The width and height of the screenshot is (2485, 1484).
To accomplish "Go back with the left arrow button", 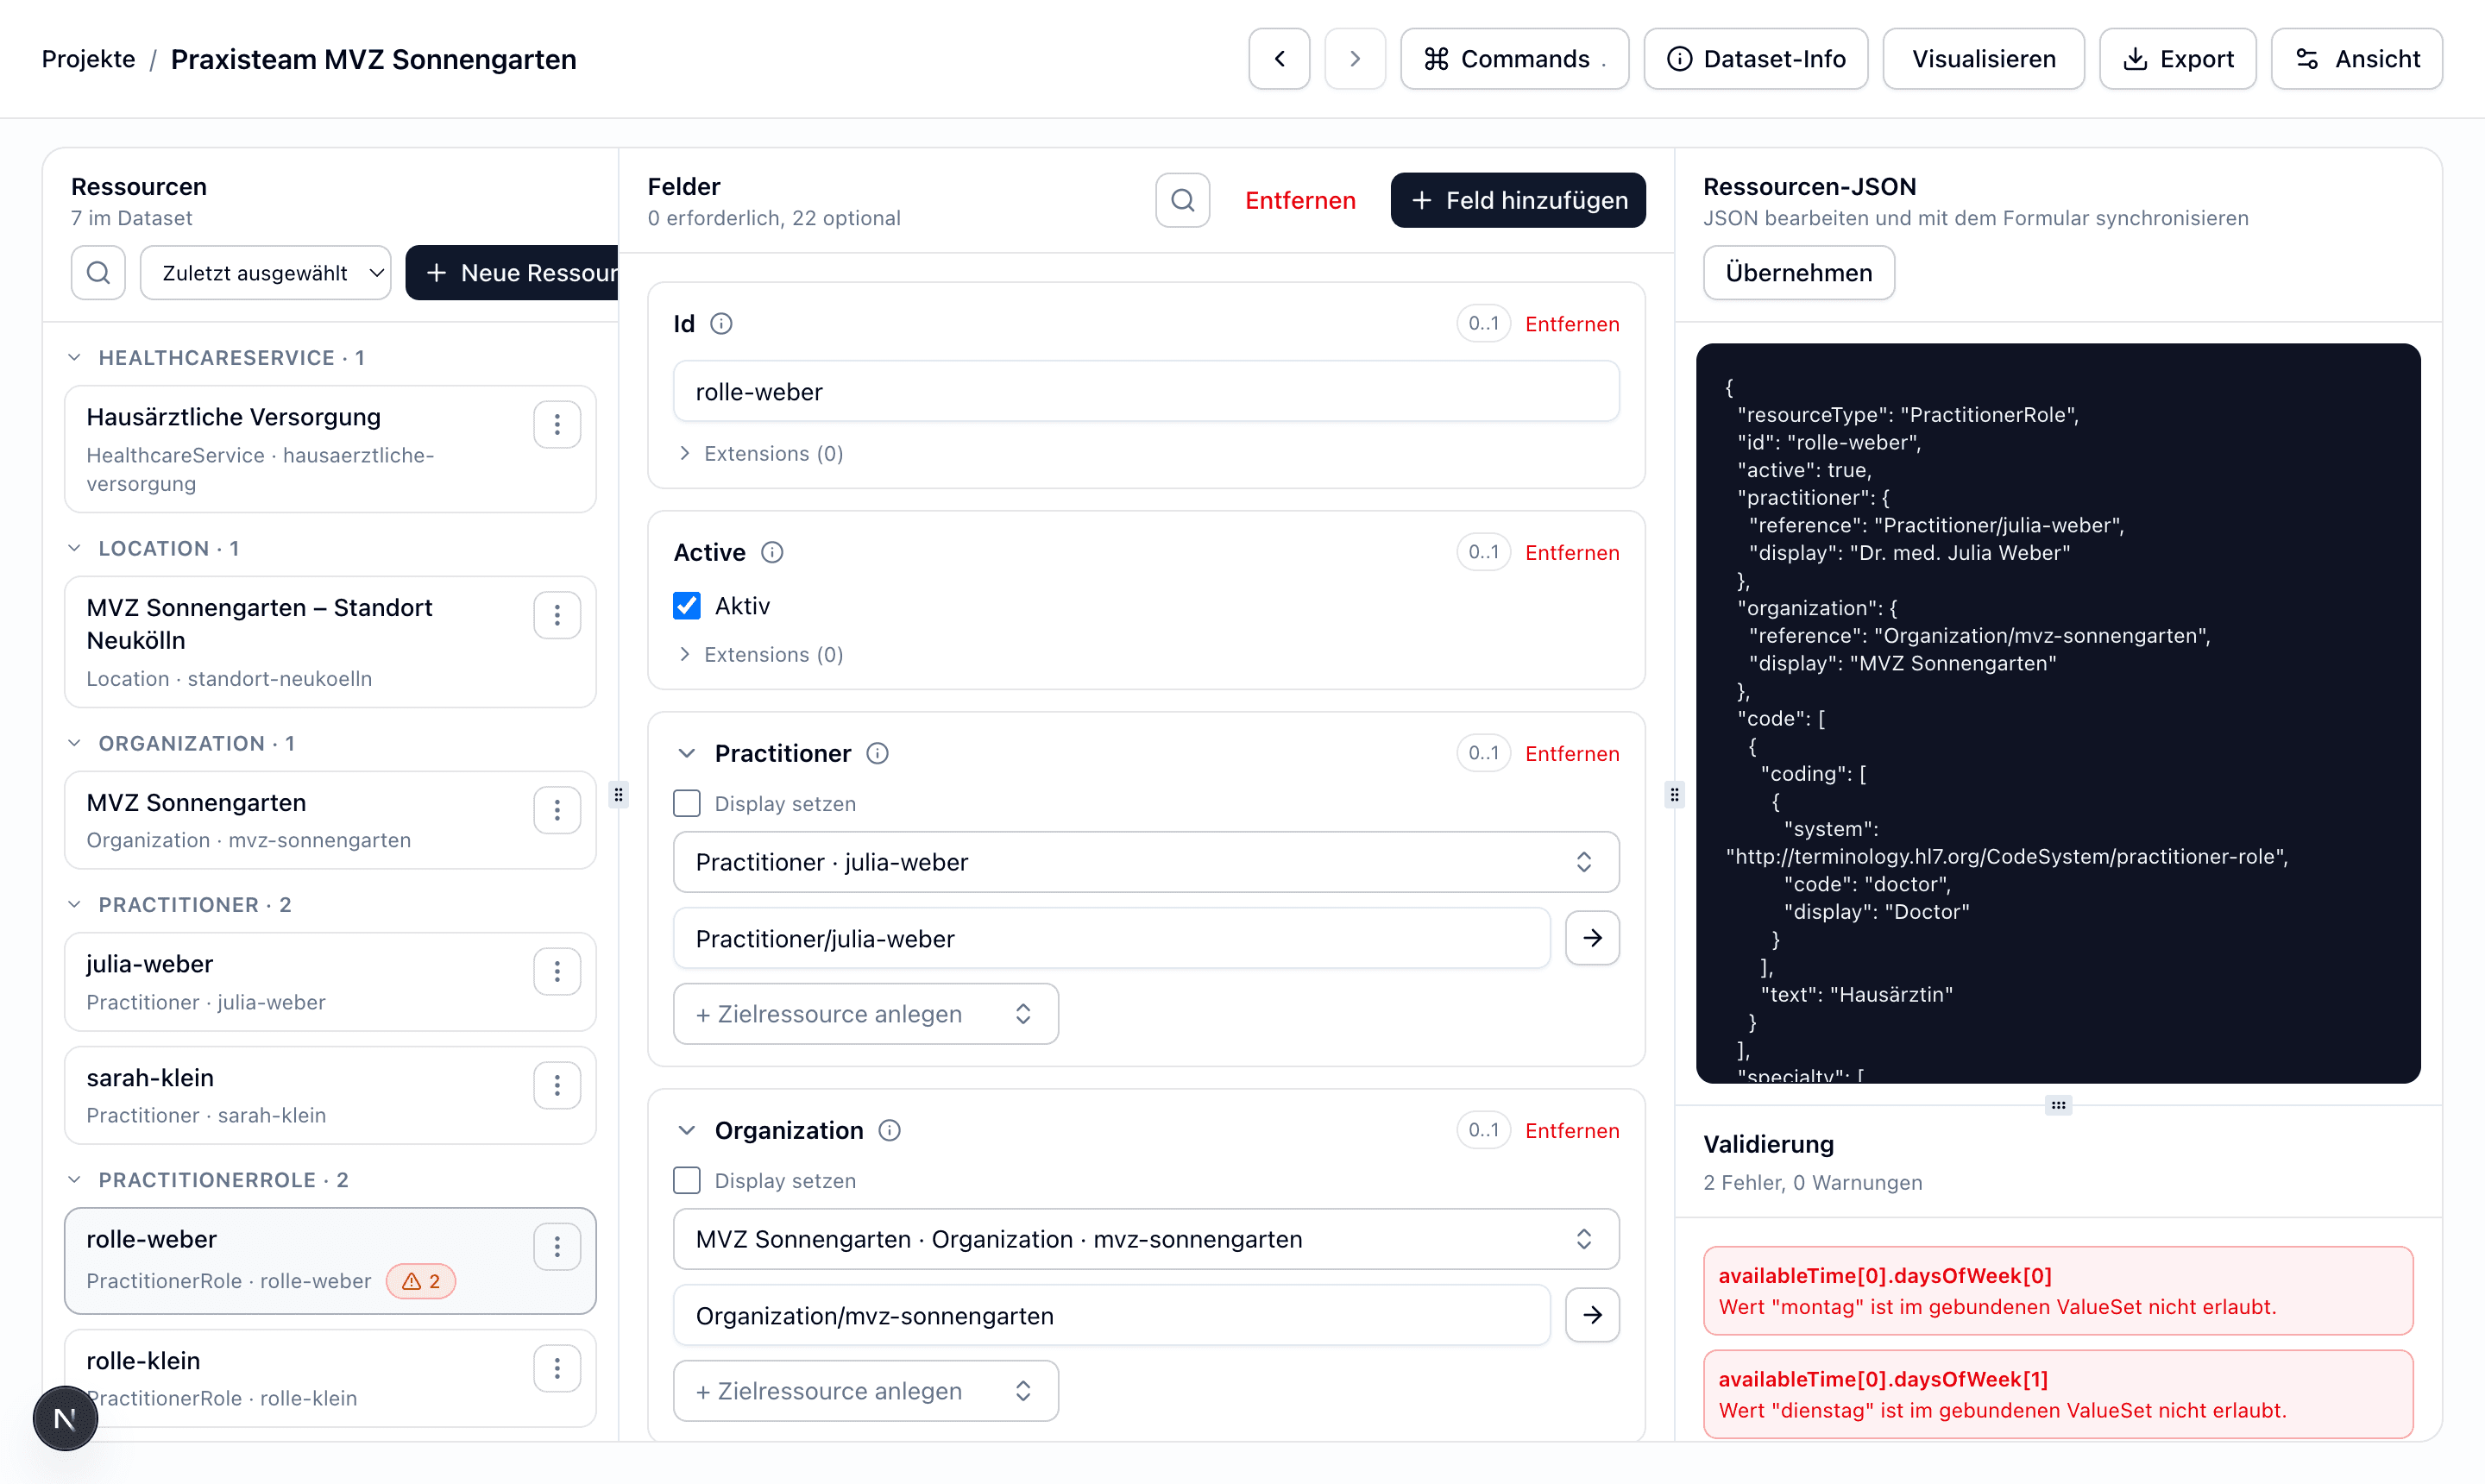I will 1279,59.
